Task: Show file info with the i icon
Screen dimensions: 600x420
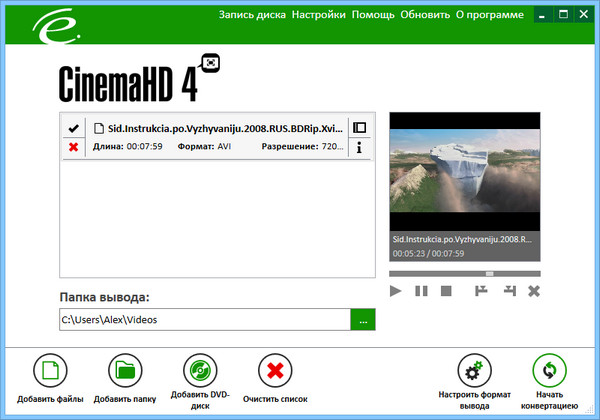Action: 359,147
